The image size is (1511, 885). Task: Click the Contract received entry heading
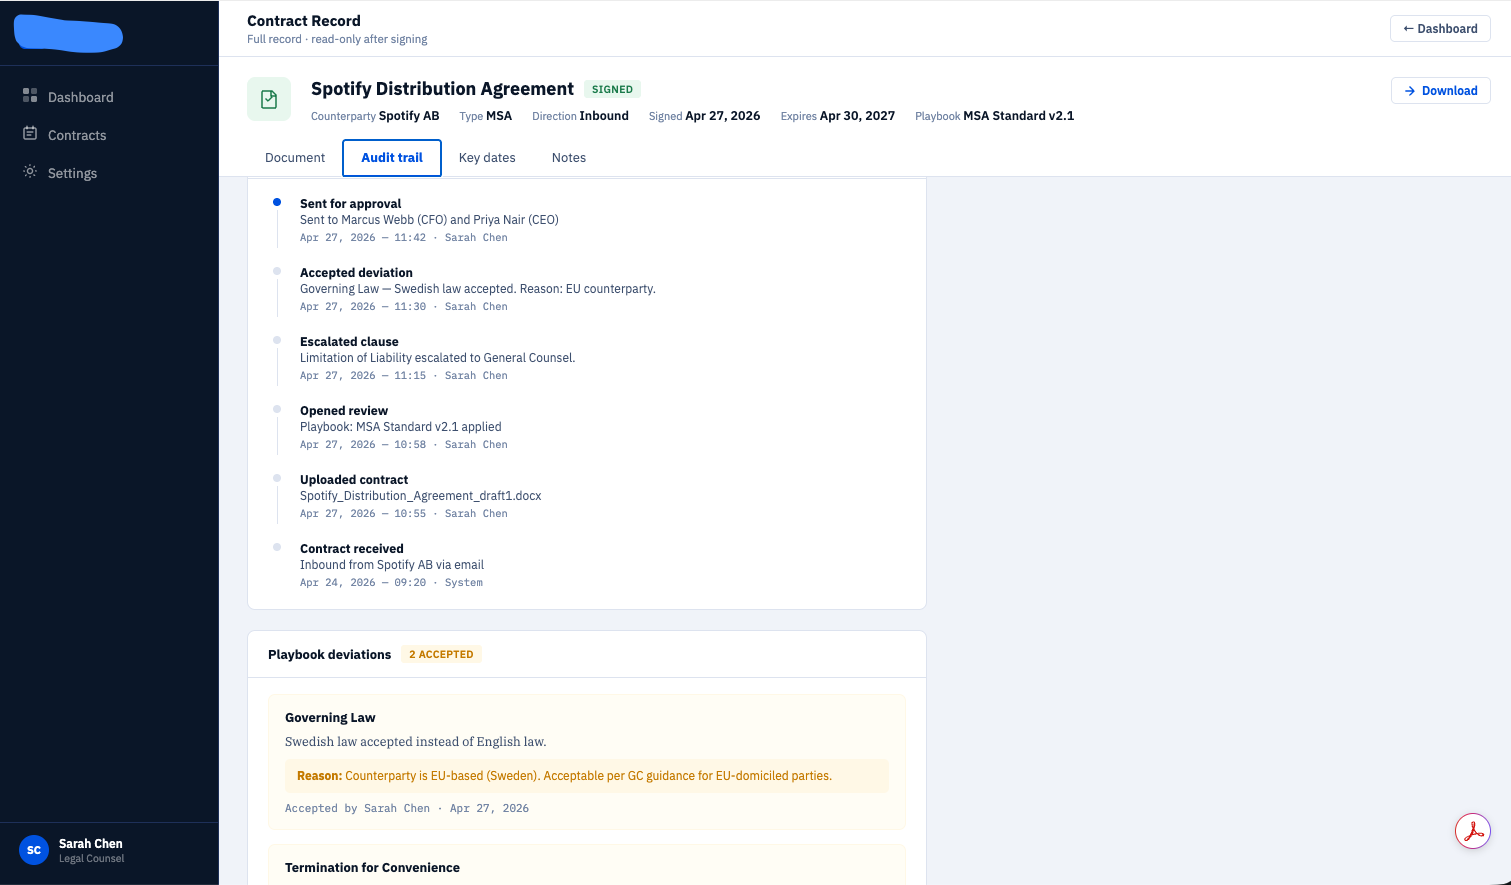click(x=352, y=548)
